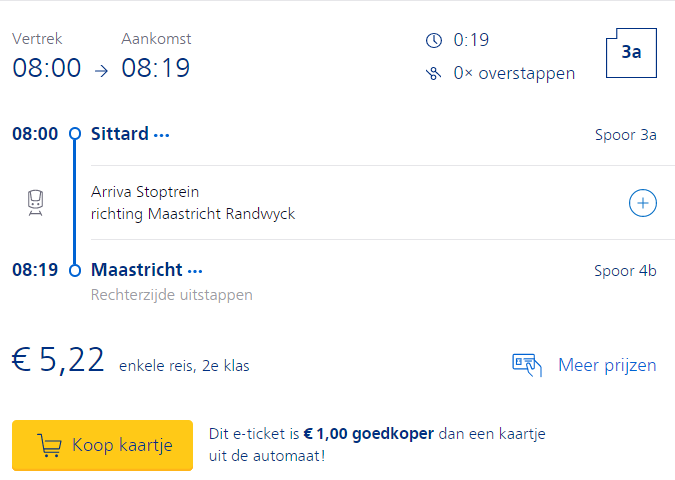This screenshot has height=480, width=675.
Task: Click the clock icon next to 0:19
Action: pos(434,41)
